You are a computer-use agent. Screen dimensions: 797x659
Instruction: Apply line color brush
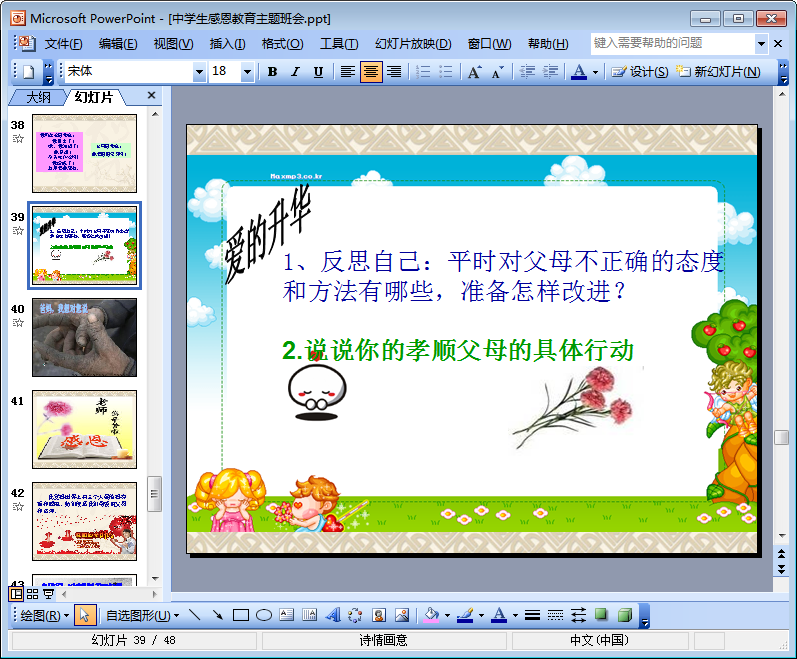(465, 615)
